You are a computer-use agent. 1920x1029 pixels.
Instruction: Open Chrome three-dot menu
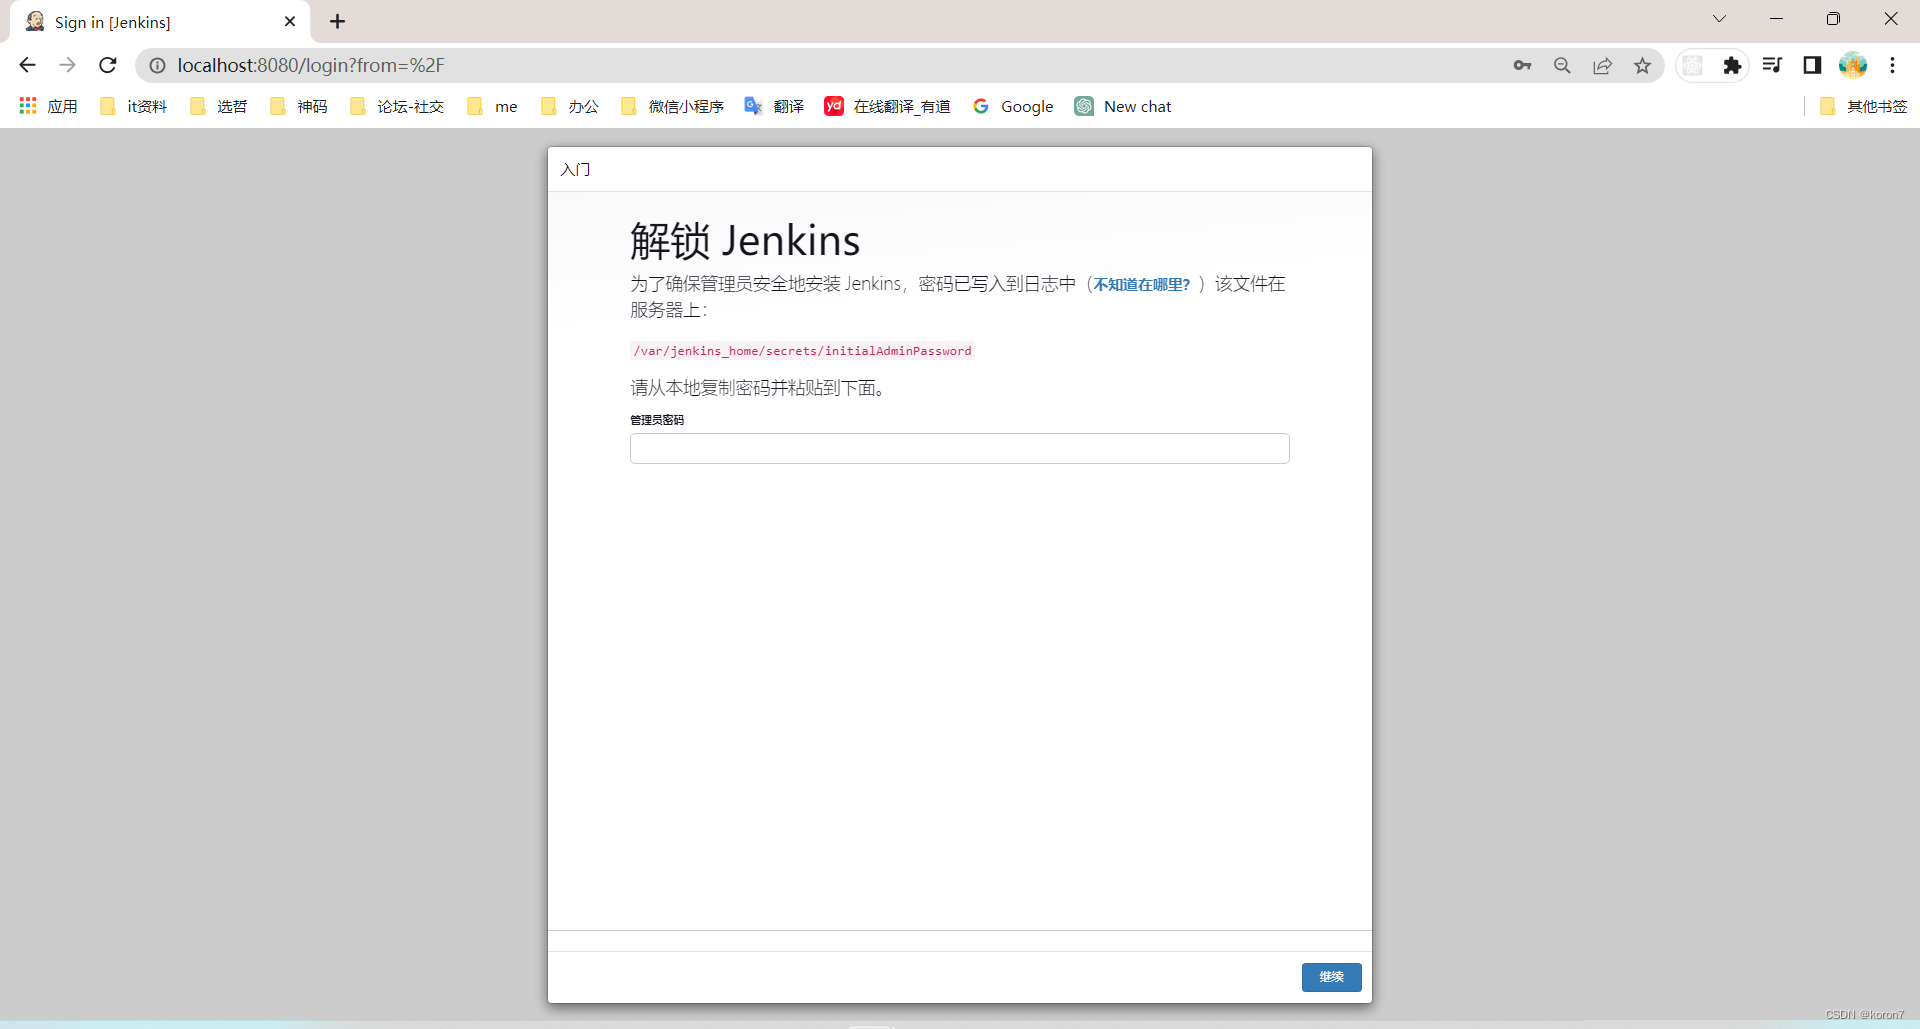tap(1892, 65)
